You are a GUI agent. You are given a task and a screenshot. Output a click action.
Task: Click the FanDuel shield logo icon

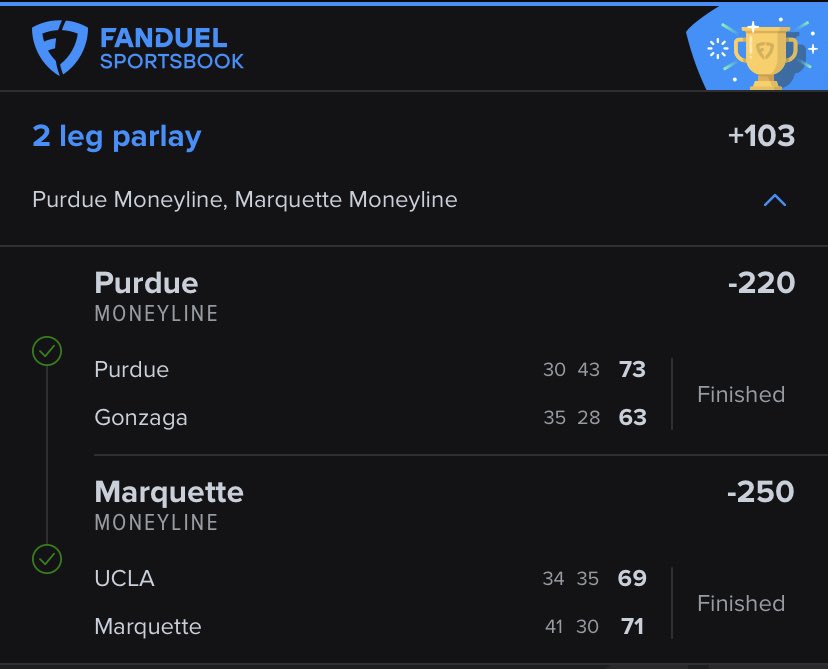60,47
